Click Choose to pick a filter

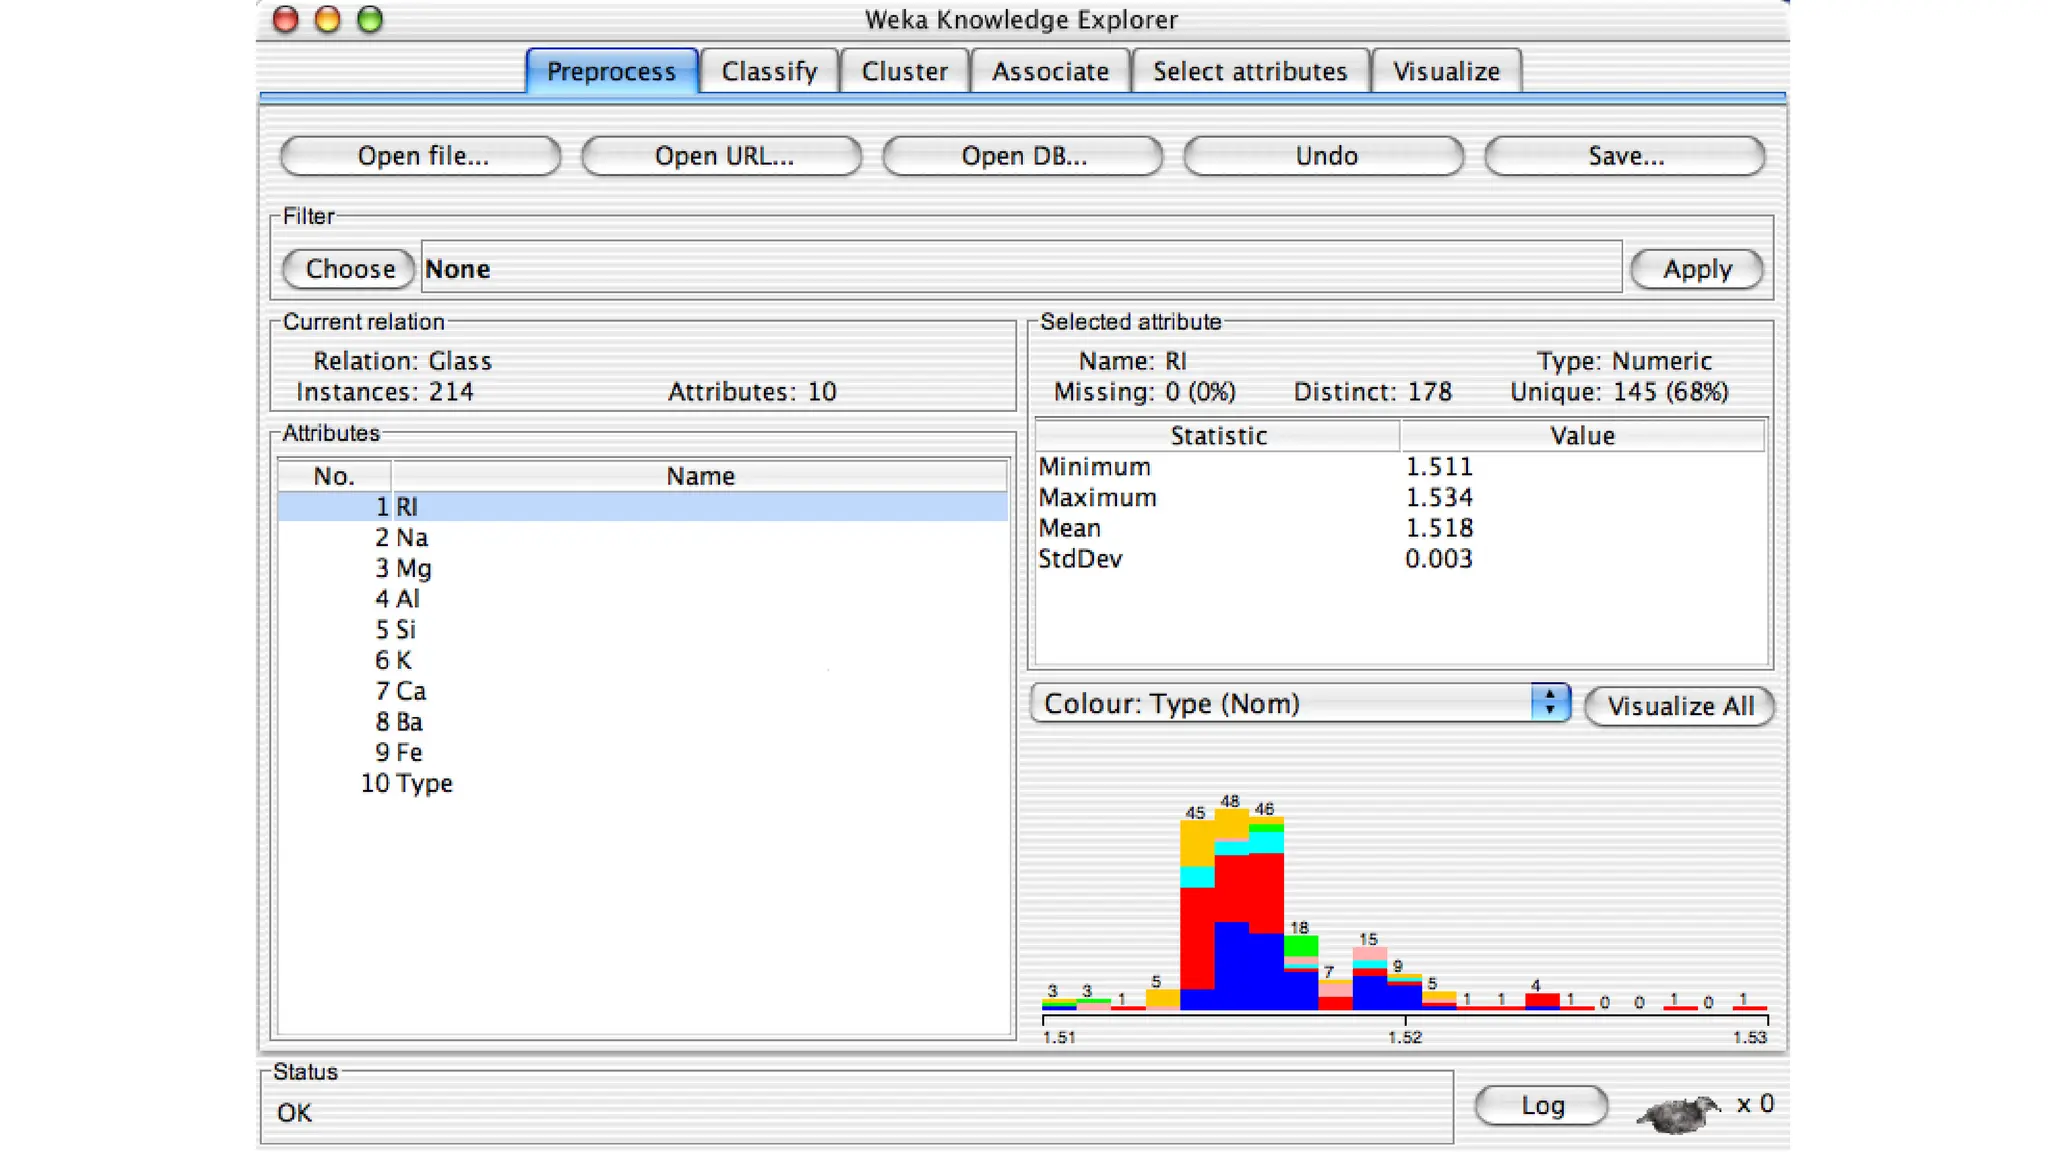point(349,269)
